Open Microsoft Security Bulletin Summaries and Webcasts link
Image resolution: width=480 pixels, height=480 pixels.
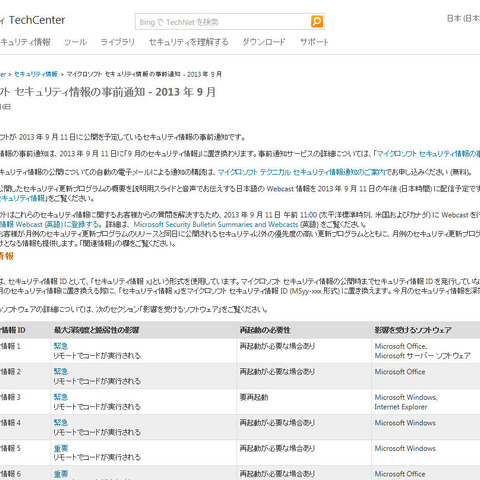click(216, 224)
